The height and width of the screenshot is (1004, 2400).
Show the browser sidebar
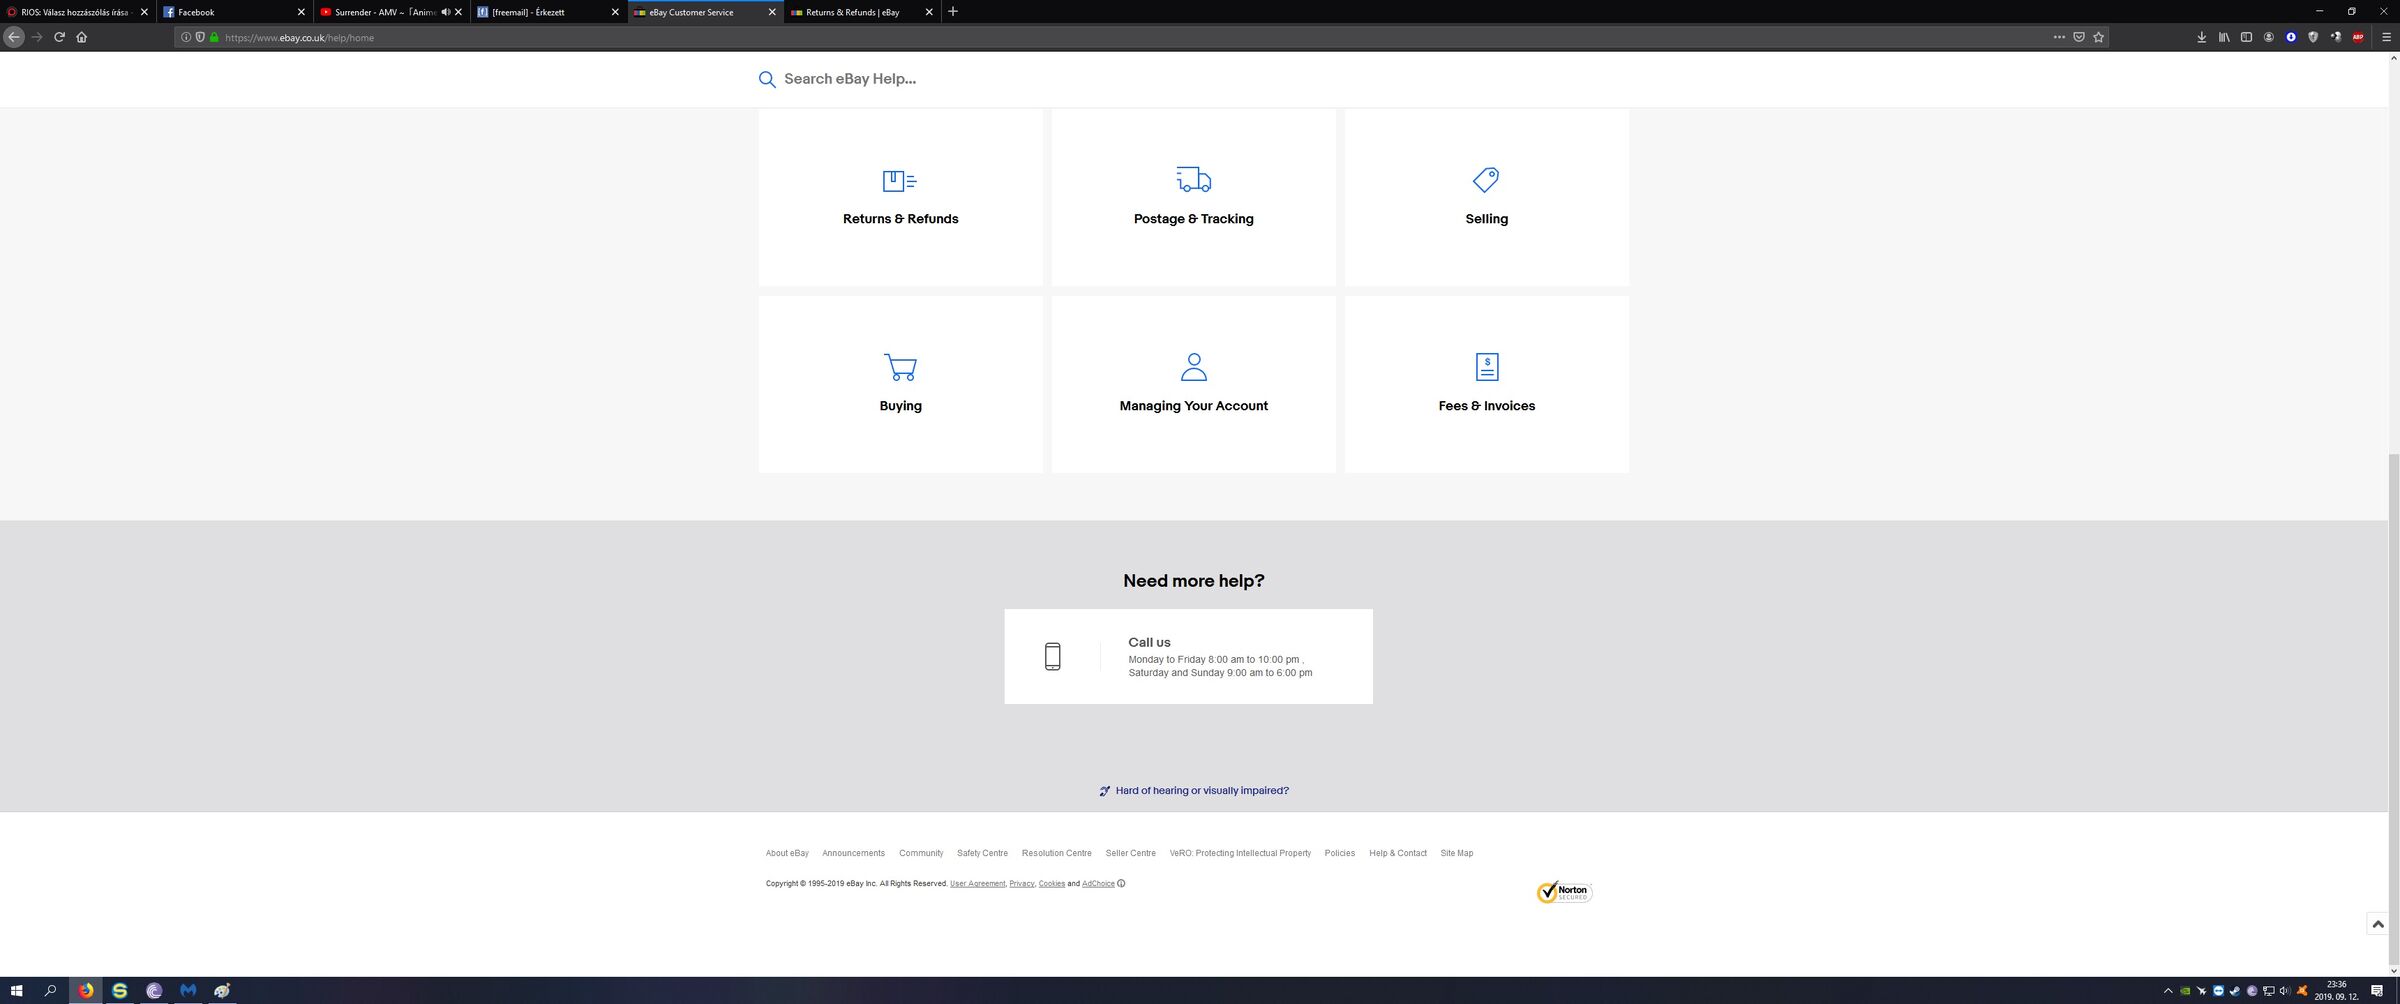(2246, 37)
